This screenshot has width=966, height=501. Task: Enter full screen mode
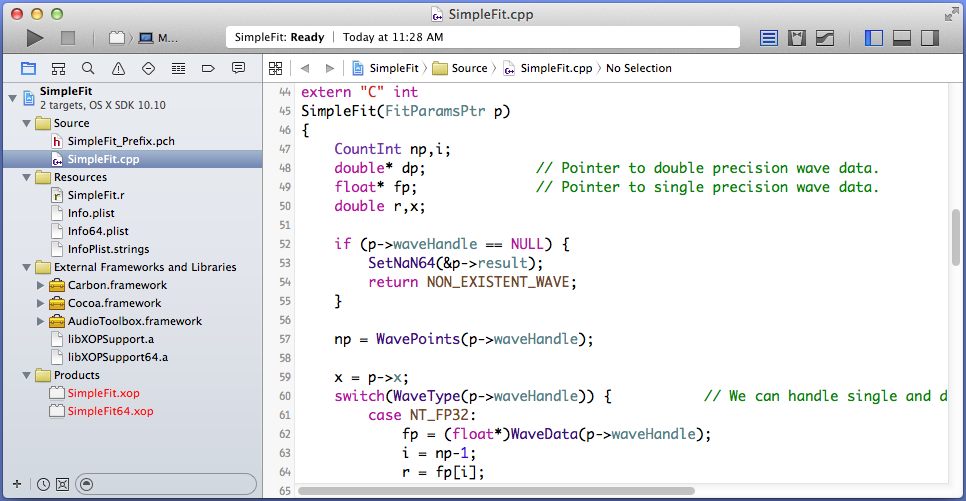tap(951, 14)
